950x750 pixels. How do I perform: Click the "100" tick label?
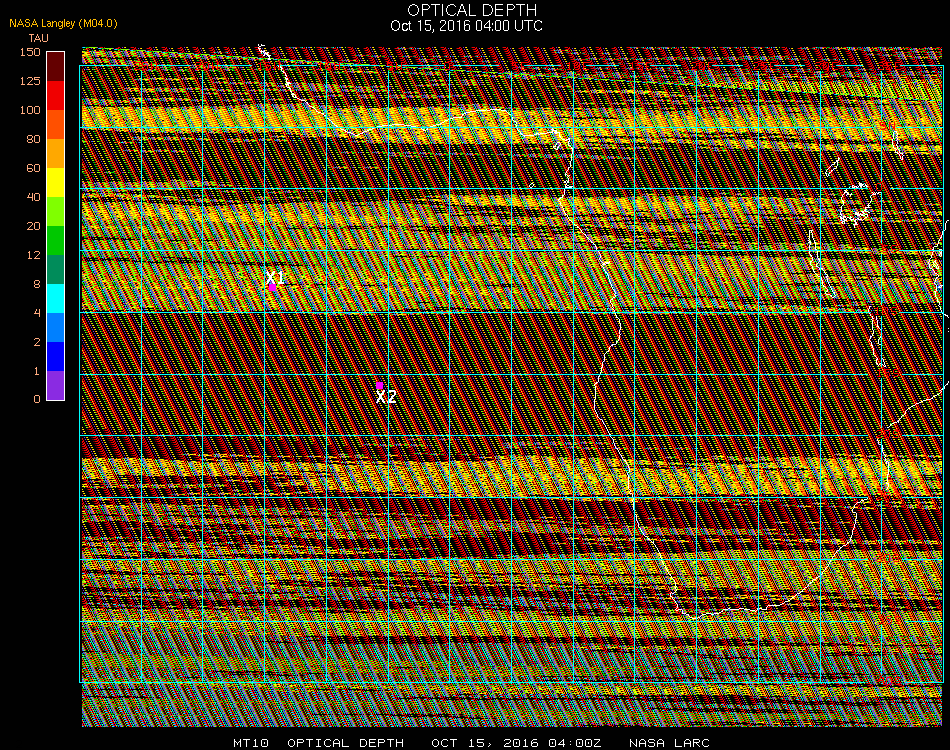click(x=30, y=110)
